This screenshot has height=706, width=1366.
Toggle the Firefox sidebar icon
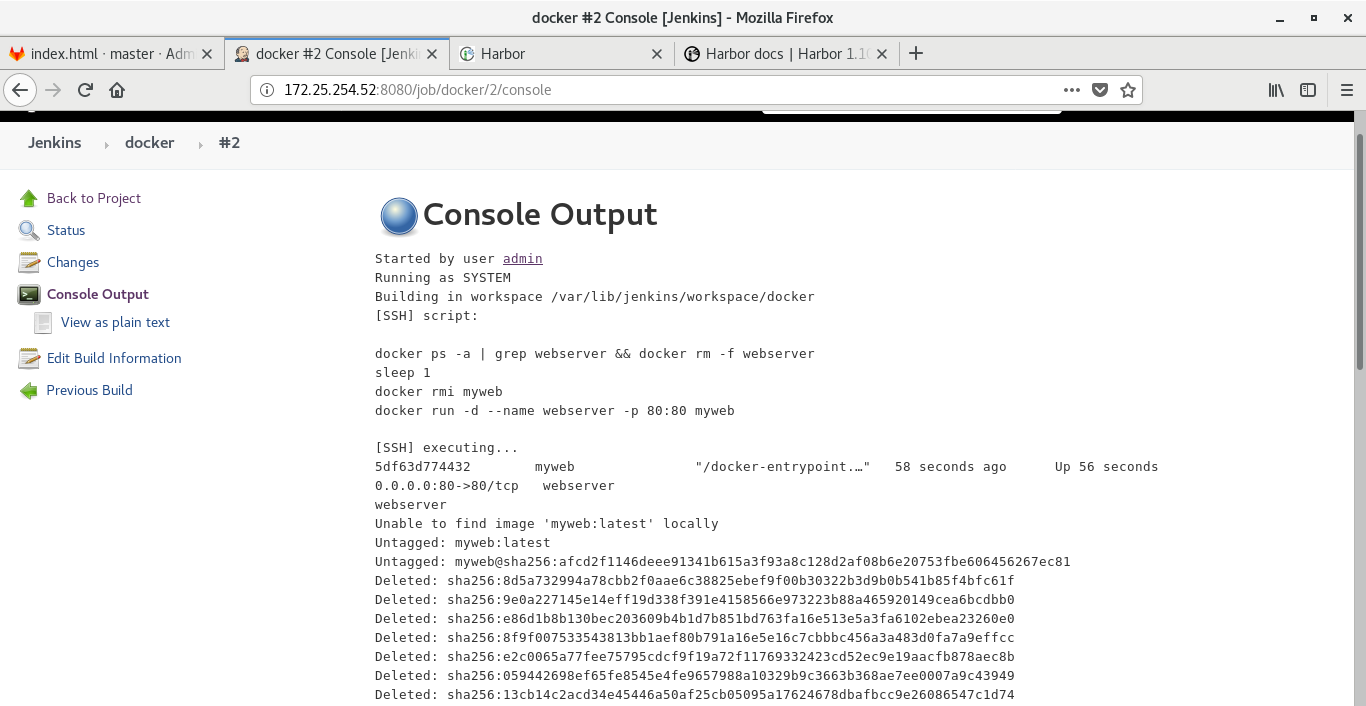point(1308,90)
